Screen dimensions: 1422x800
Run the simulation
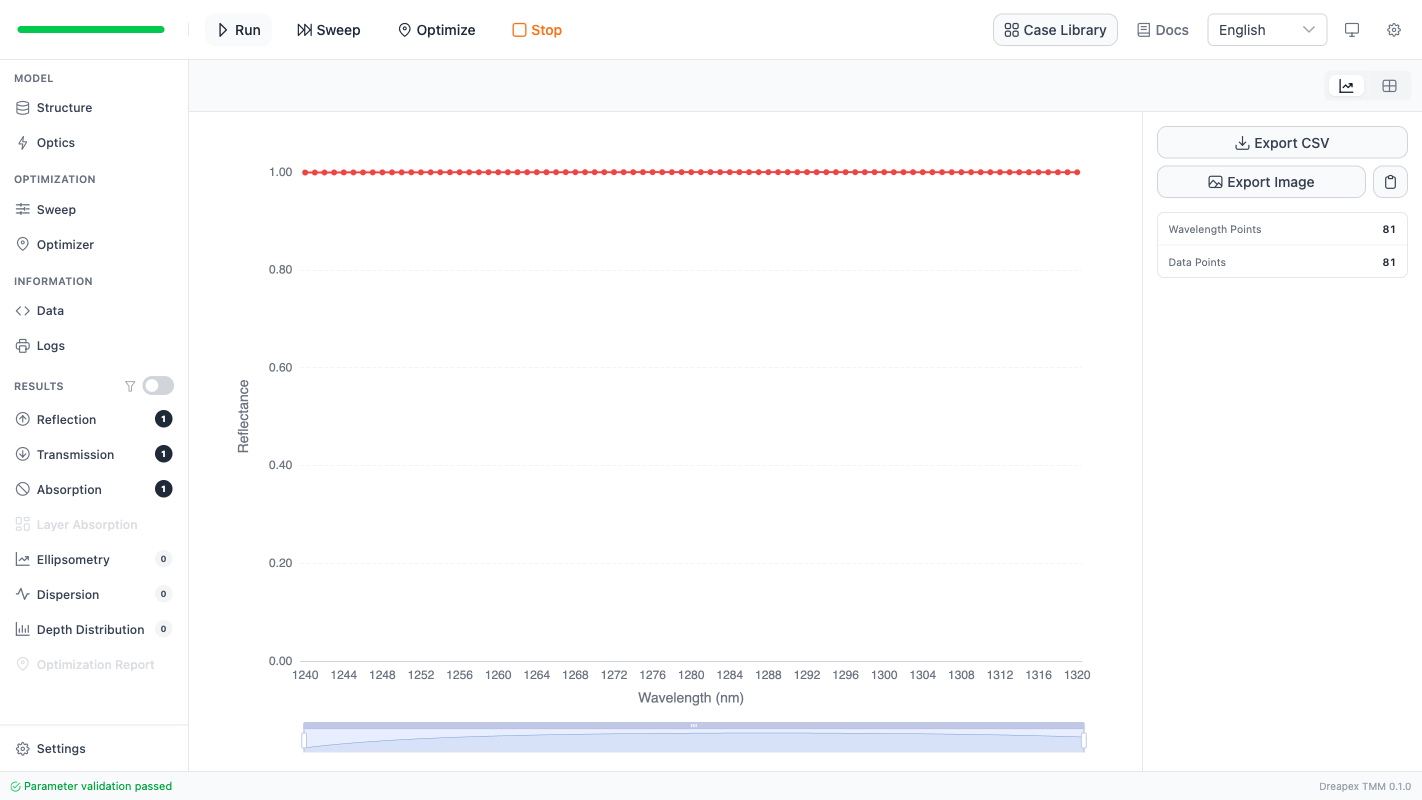point(238,30)
